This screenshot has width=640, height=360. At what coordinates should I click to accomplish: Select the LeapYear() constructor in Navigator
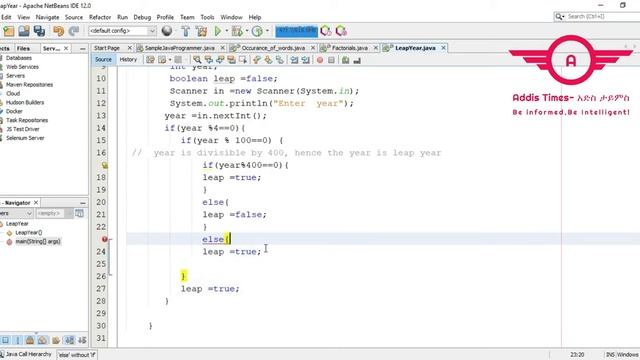point(29,233)
